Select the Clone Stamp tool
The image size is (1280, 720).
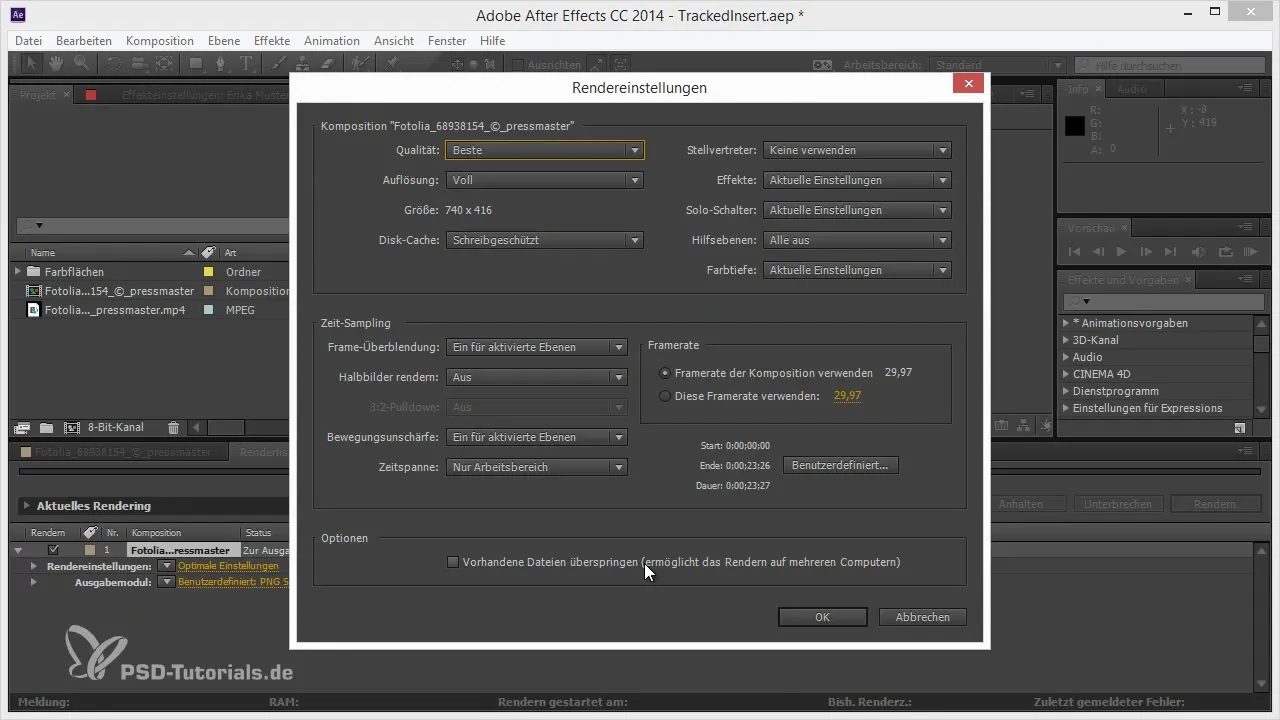click(302, 63)
